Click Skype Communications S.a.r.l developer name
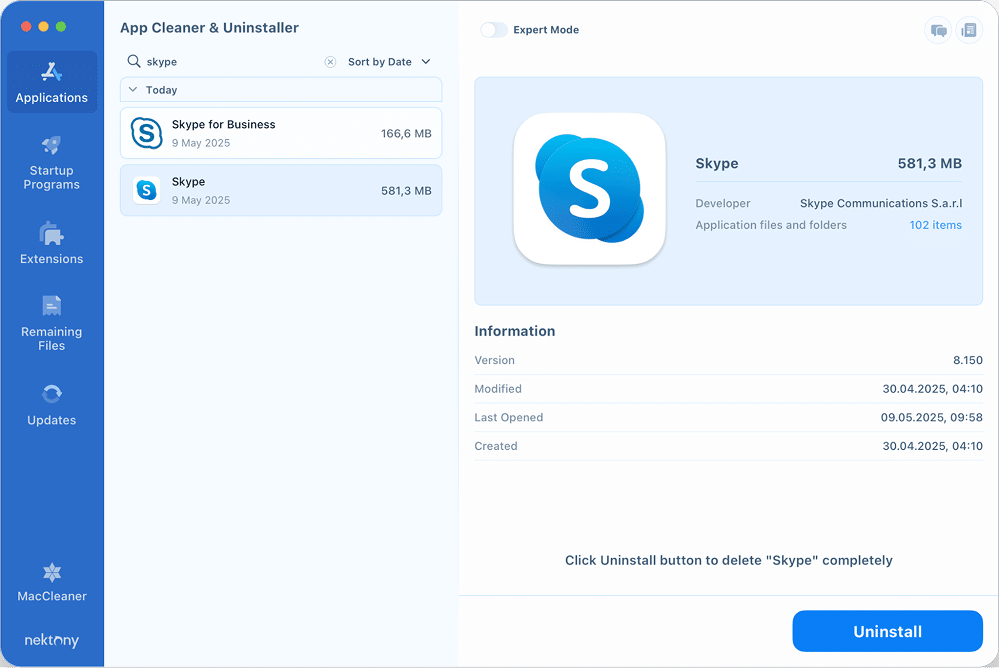Viewport: 999px width, 668px height. tap(881, 203)
